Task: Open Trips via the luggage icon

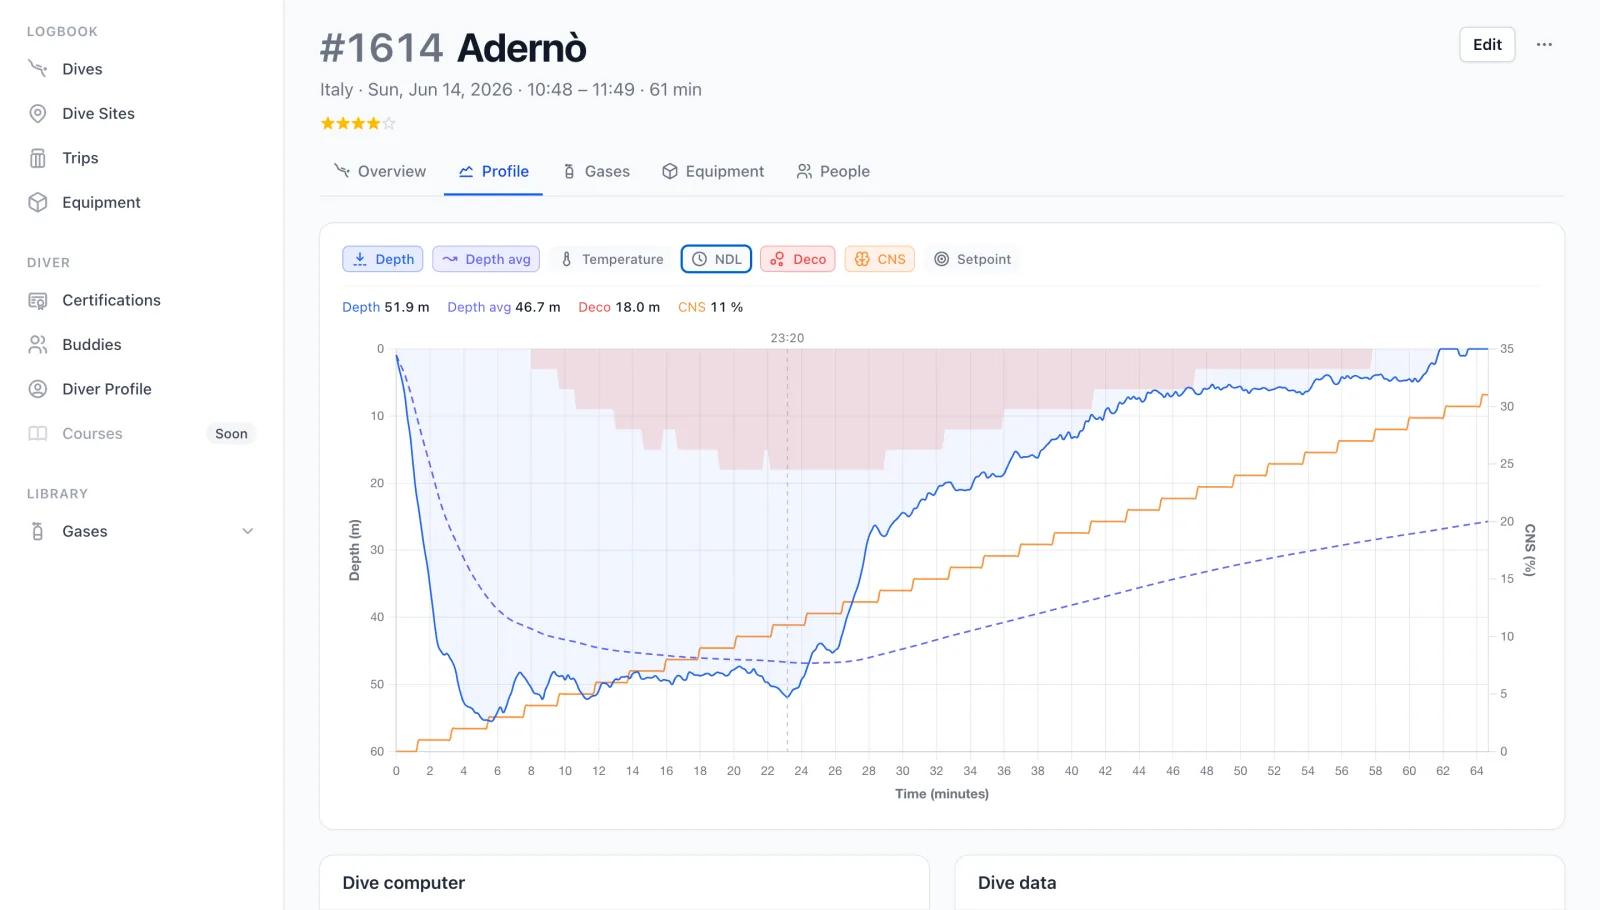Action: pyautogui.click(x=38, y=158)
